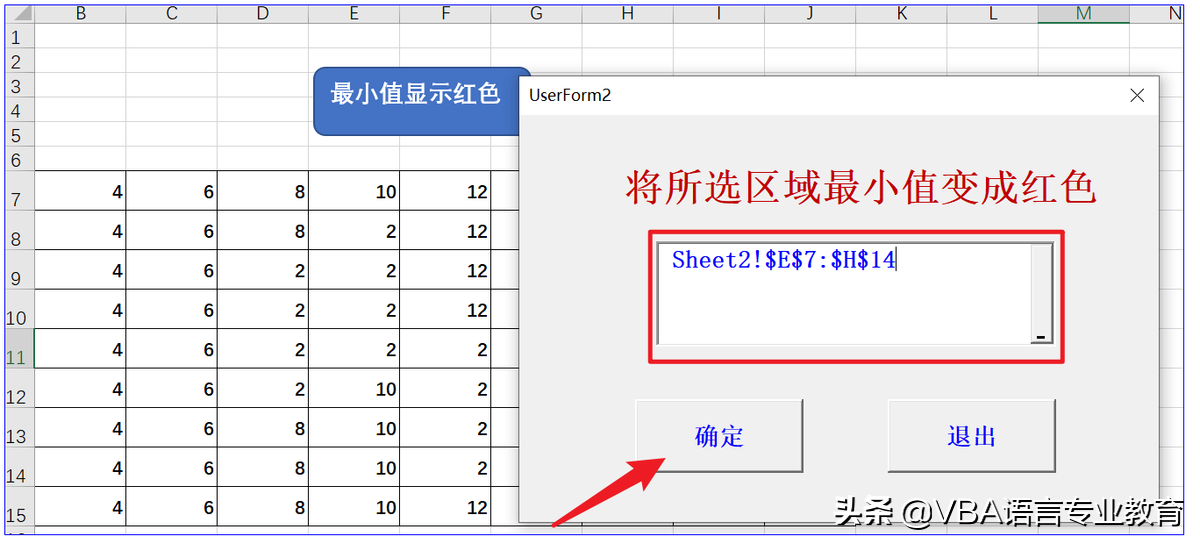Viewport: 1200px width, 544px height.
Task: Select column I header
Action: [x=719, y=14]
